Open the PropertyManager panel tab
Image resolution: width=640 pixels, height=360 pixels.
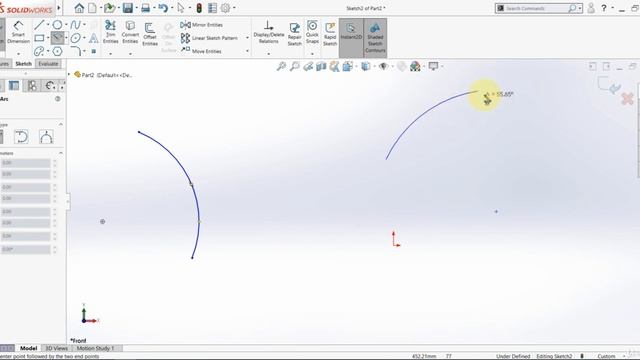point(14,85)
